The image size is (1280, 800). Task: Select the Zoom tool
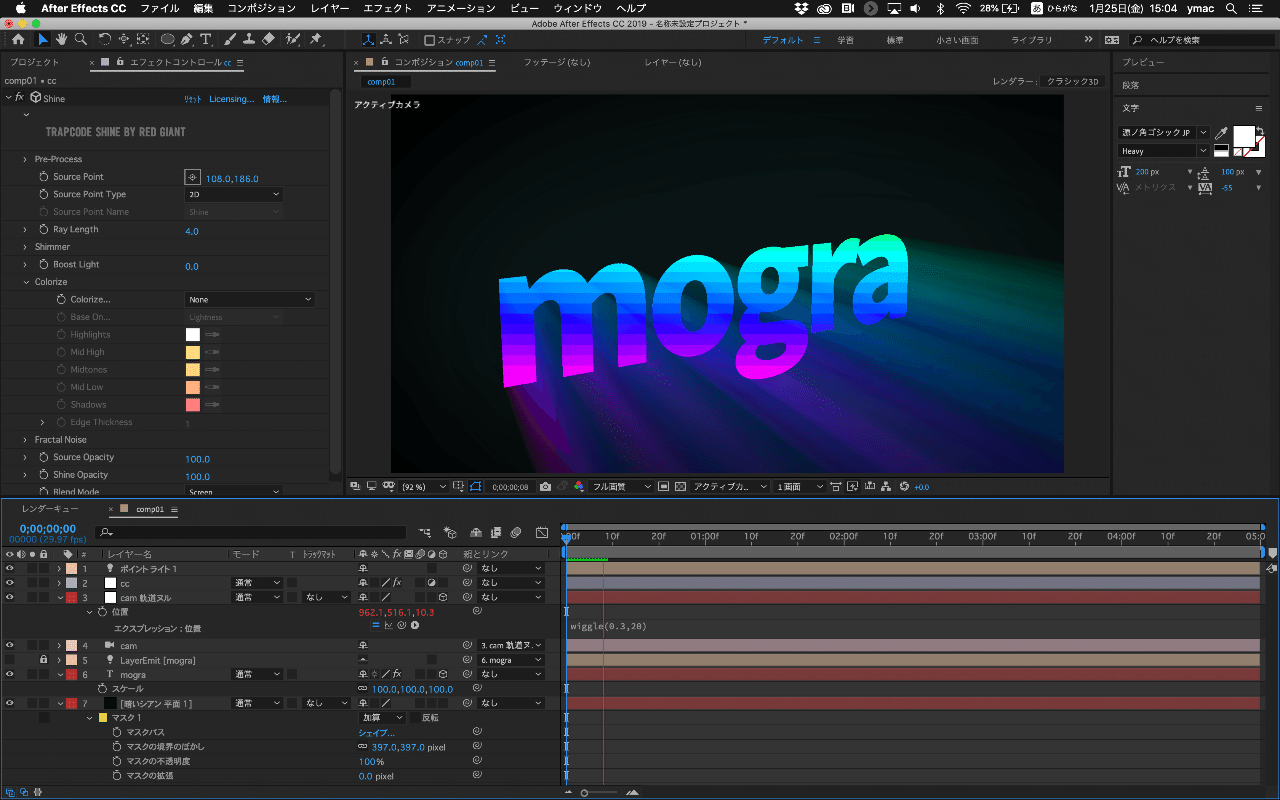(82, 40)
